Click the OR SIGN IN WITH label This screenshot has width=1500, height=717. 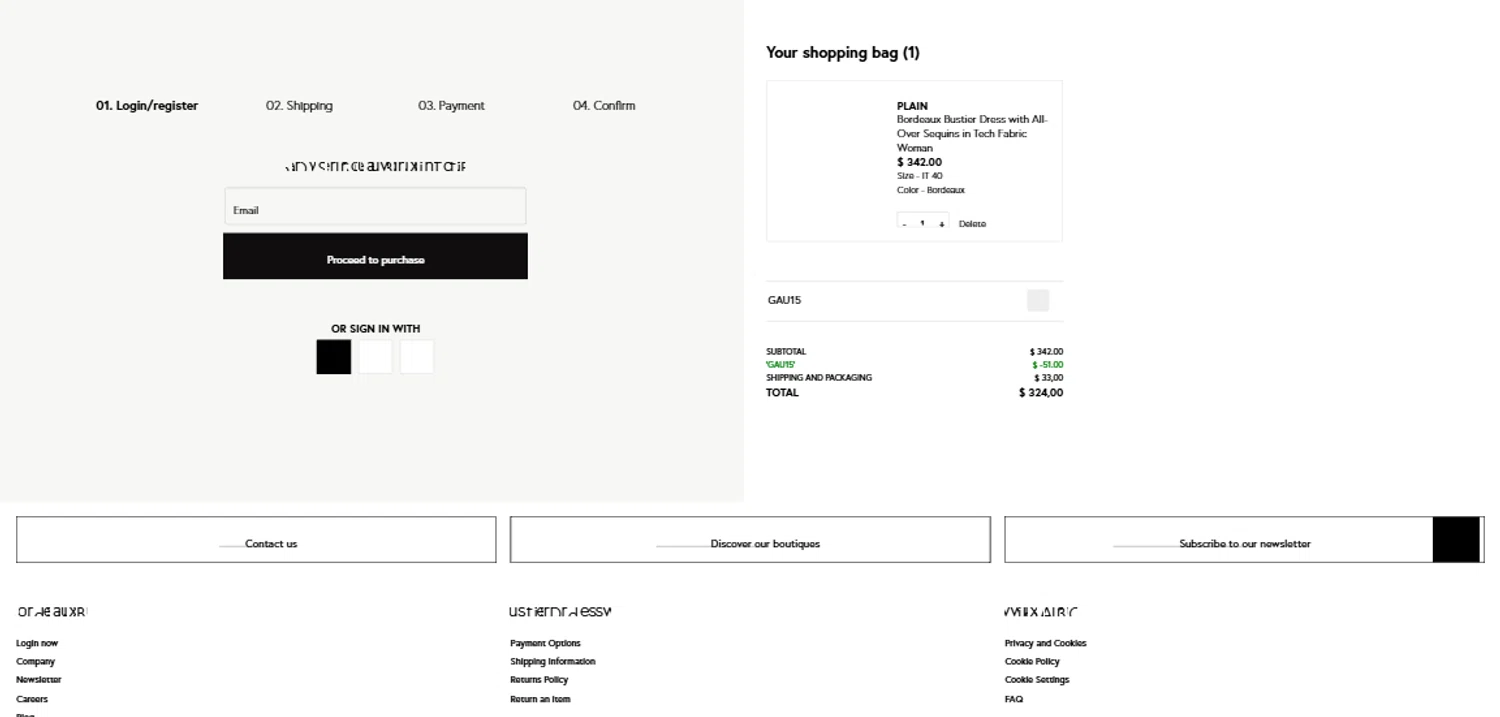[x=376, y=328]
